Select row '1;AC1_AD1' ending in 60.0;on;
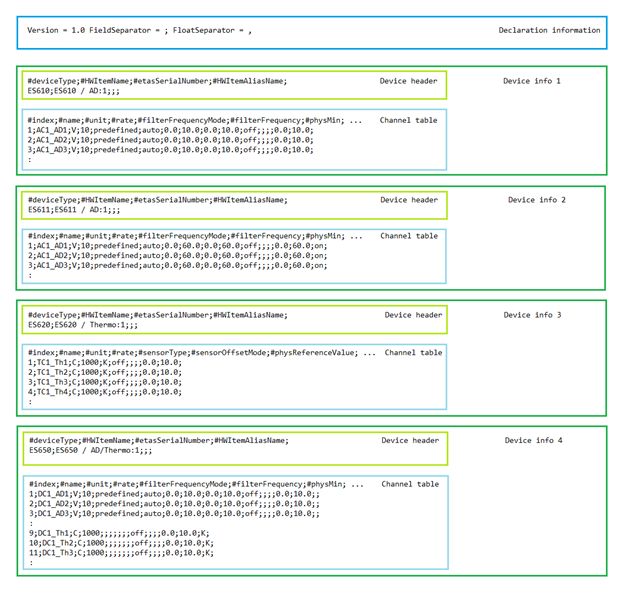Viewport: 623px width, 600px height. [x=178, y=246]
